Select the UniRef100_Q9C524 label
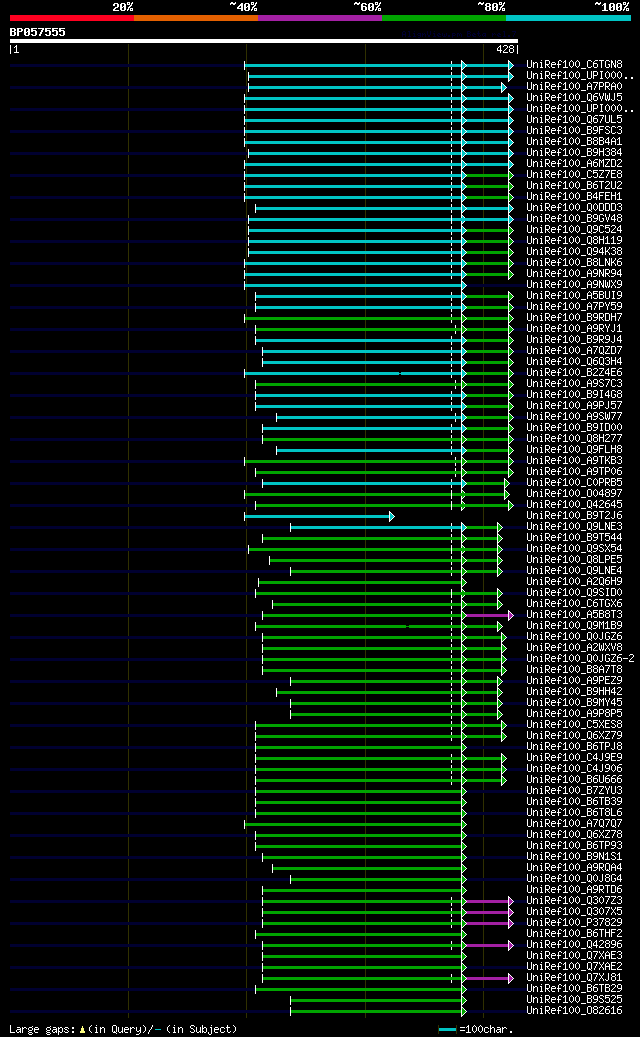Image resolution: width=640 pixels, height=1037 pixels. click(x=574, y=229)
